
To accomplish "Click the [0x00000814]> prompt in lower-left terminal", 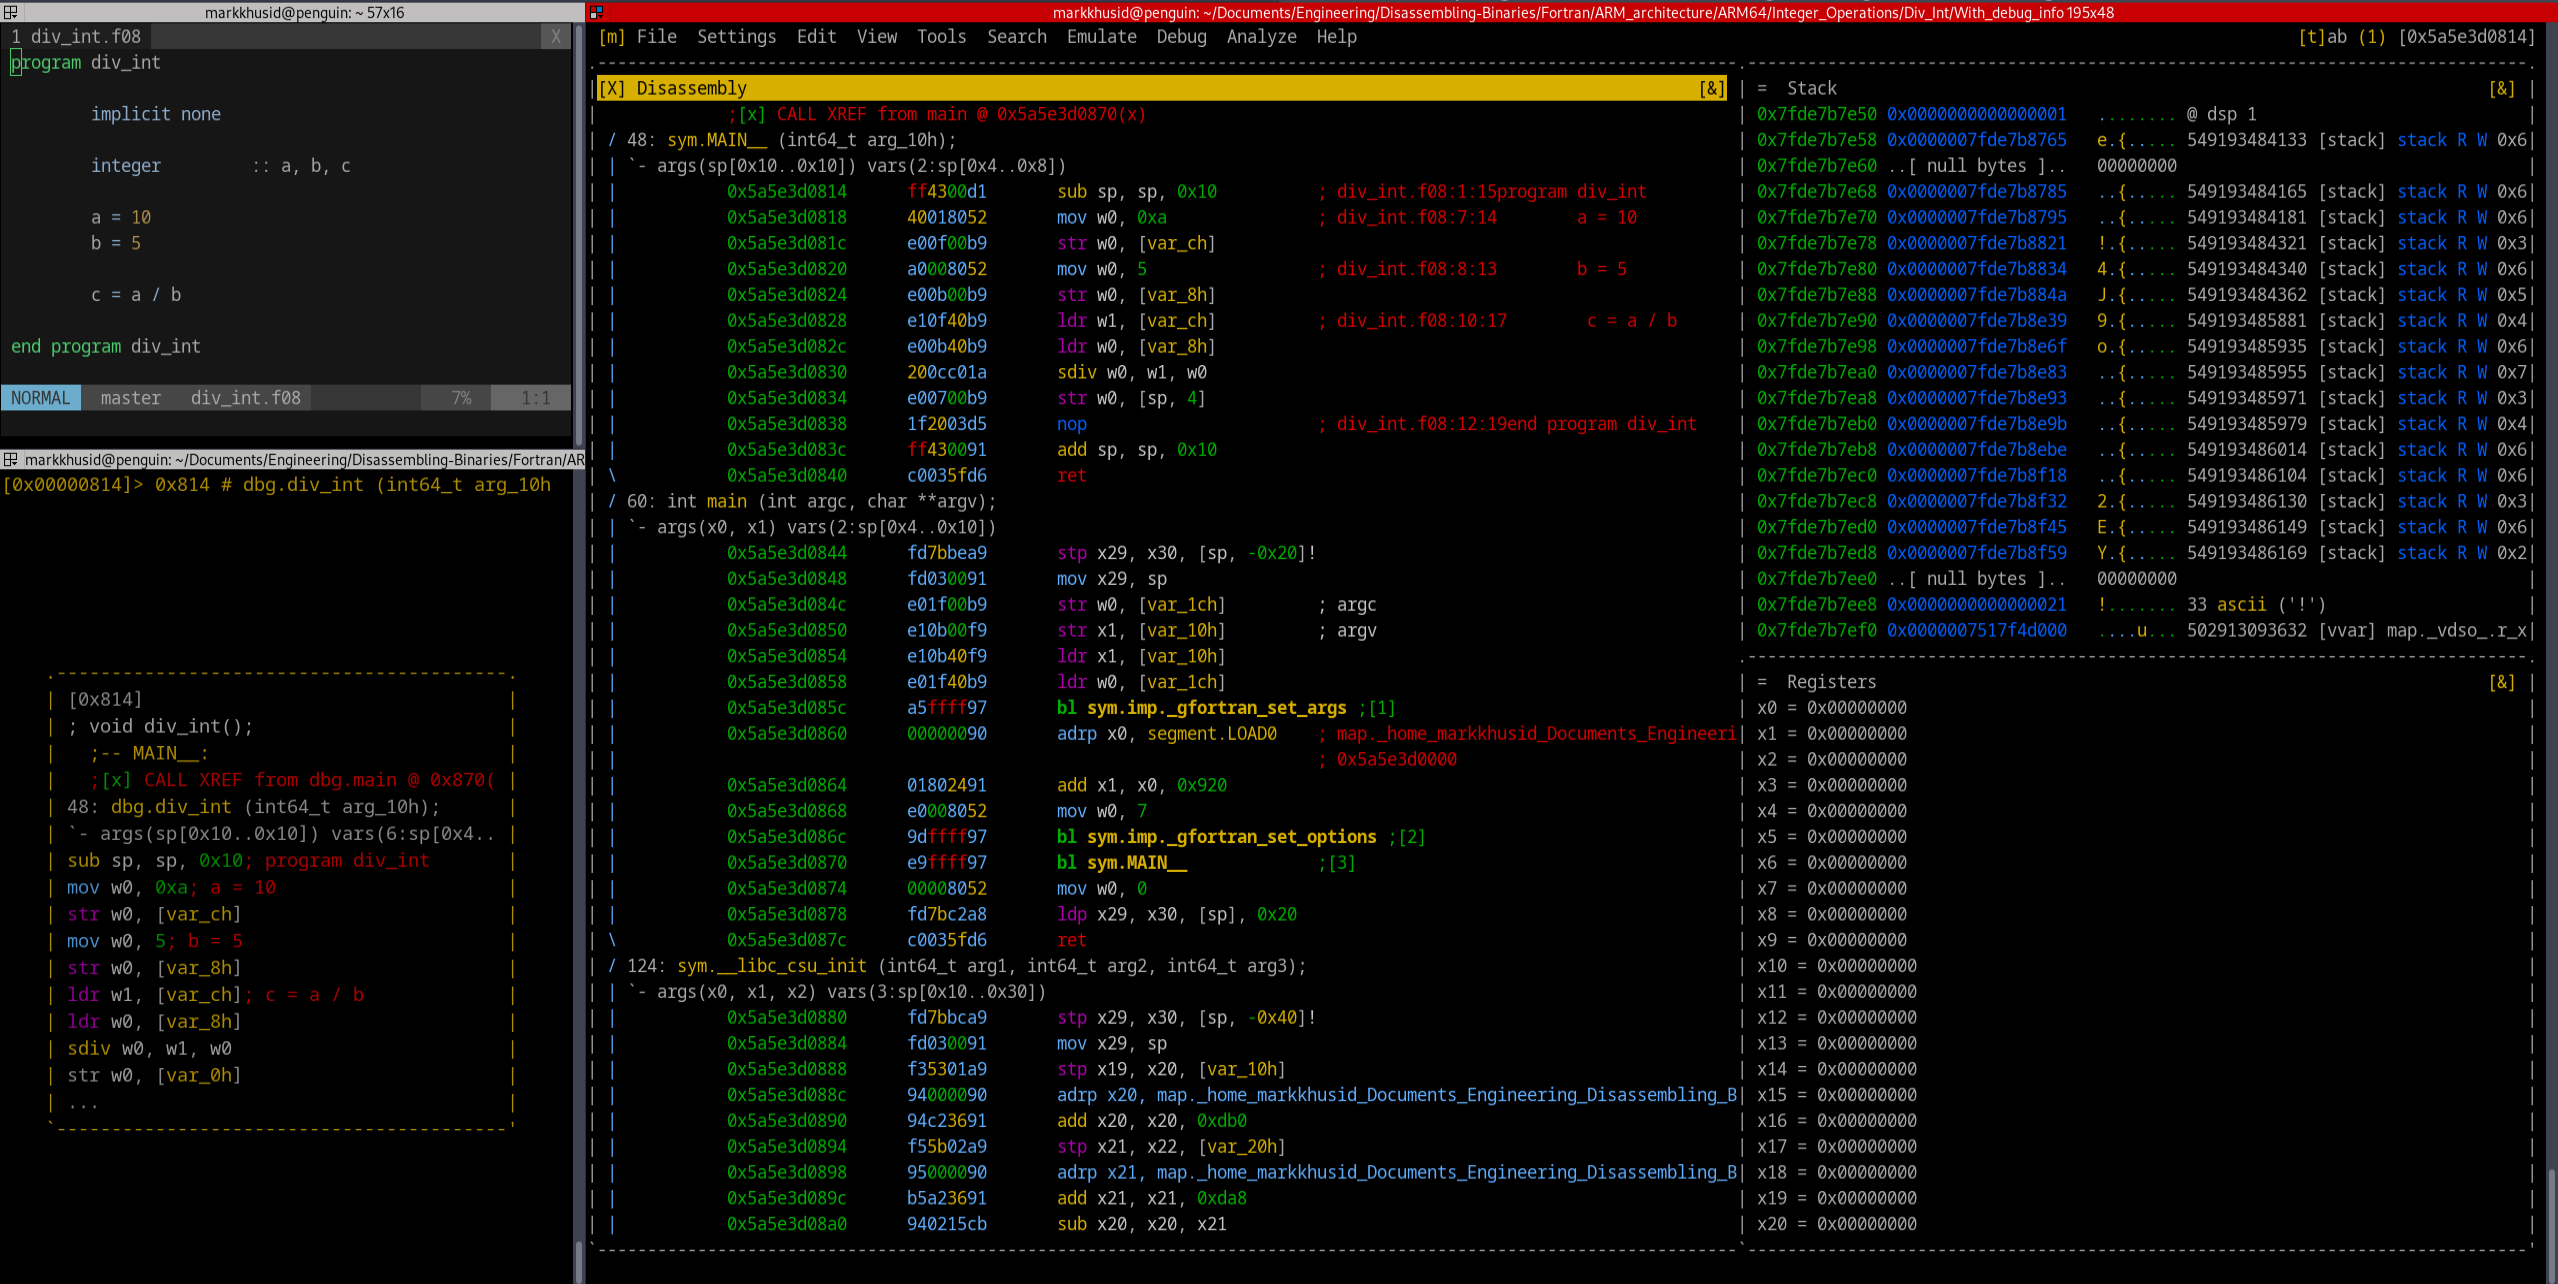I will (74, 485).
